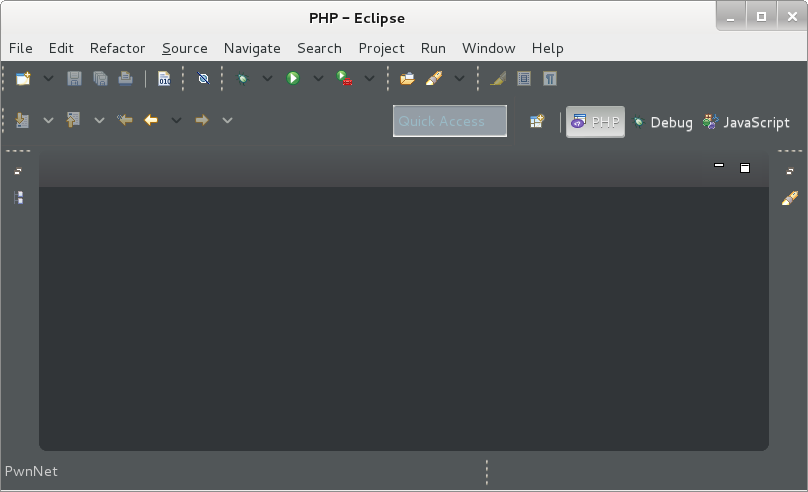Click the Print icon
This screenshot has height=492, width=808.
click(x=125, y=78)
